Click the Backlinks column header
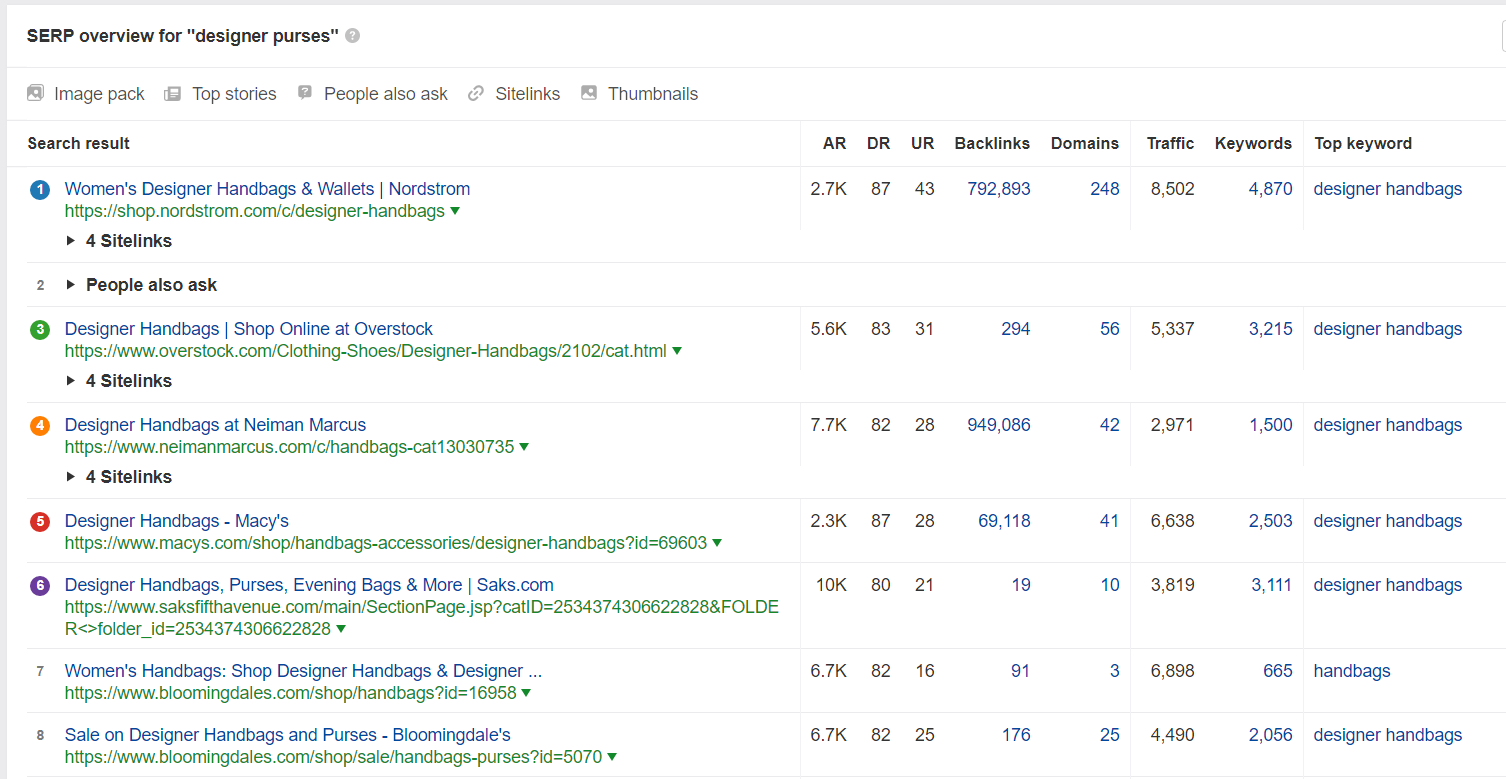 pos(992,143)
